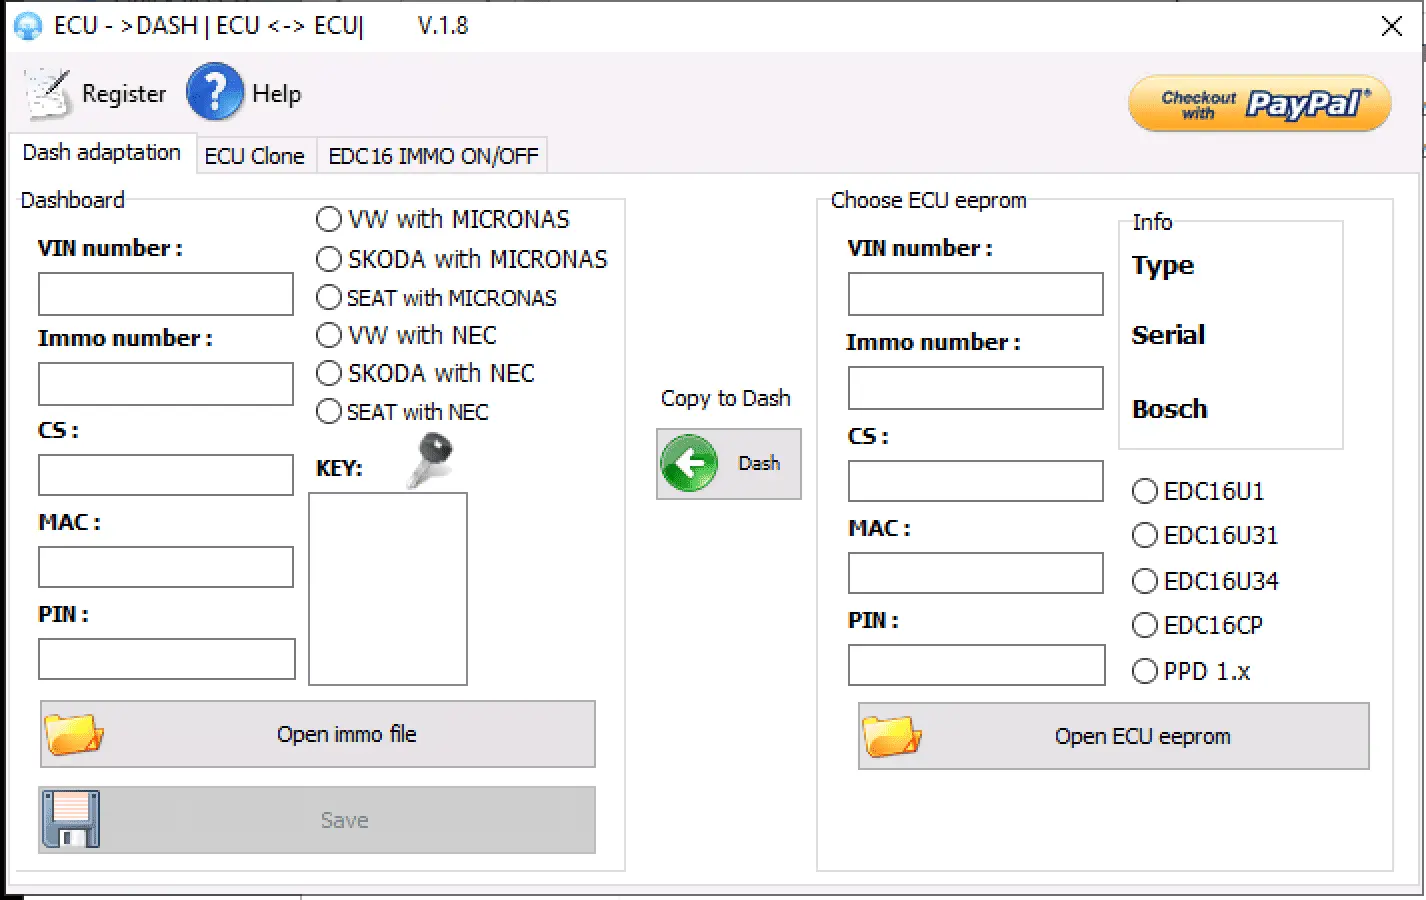
Task: Click the Dash copy button label
Action: (759, 463)
